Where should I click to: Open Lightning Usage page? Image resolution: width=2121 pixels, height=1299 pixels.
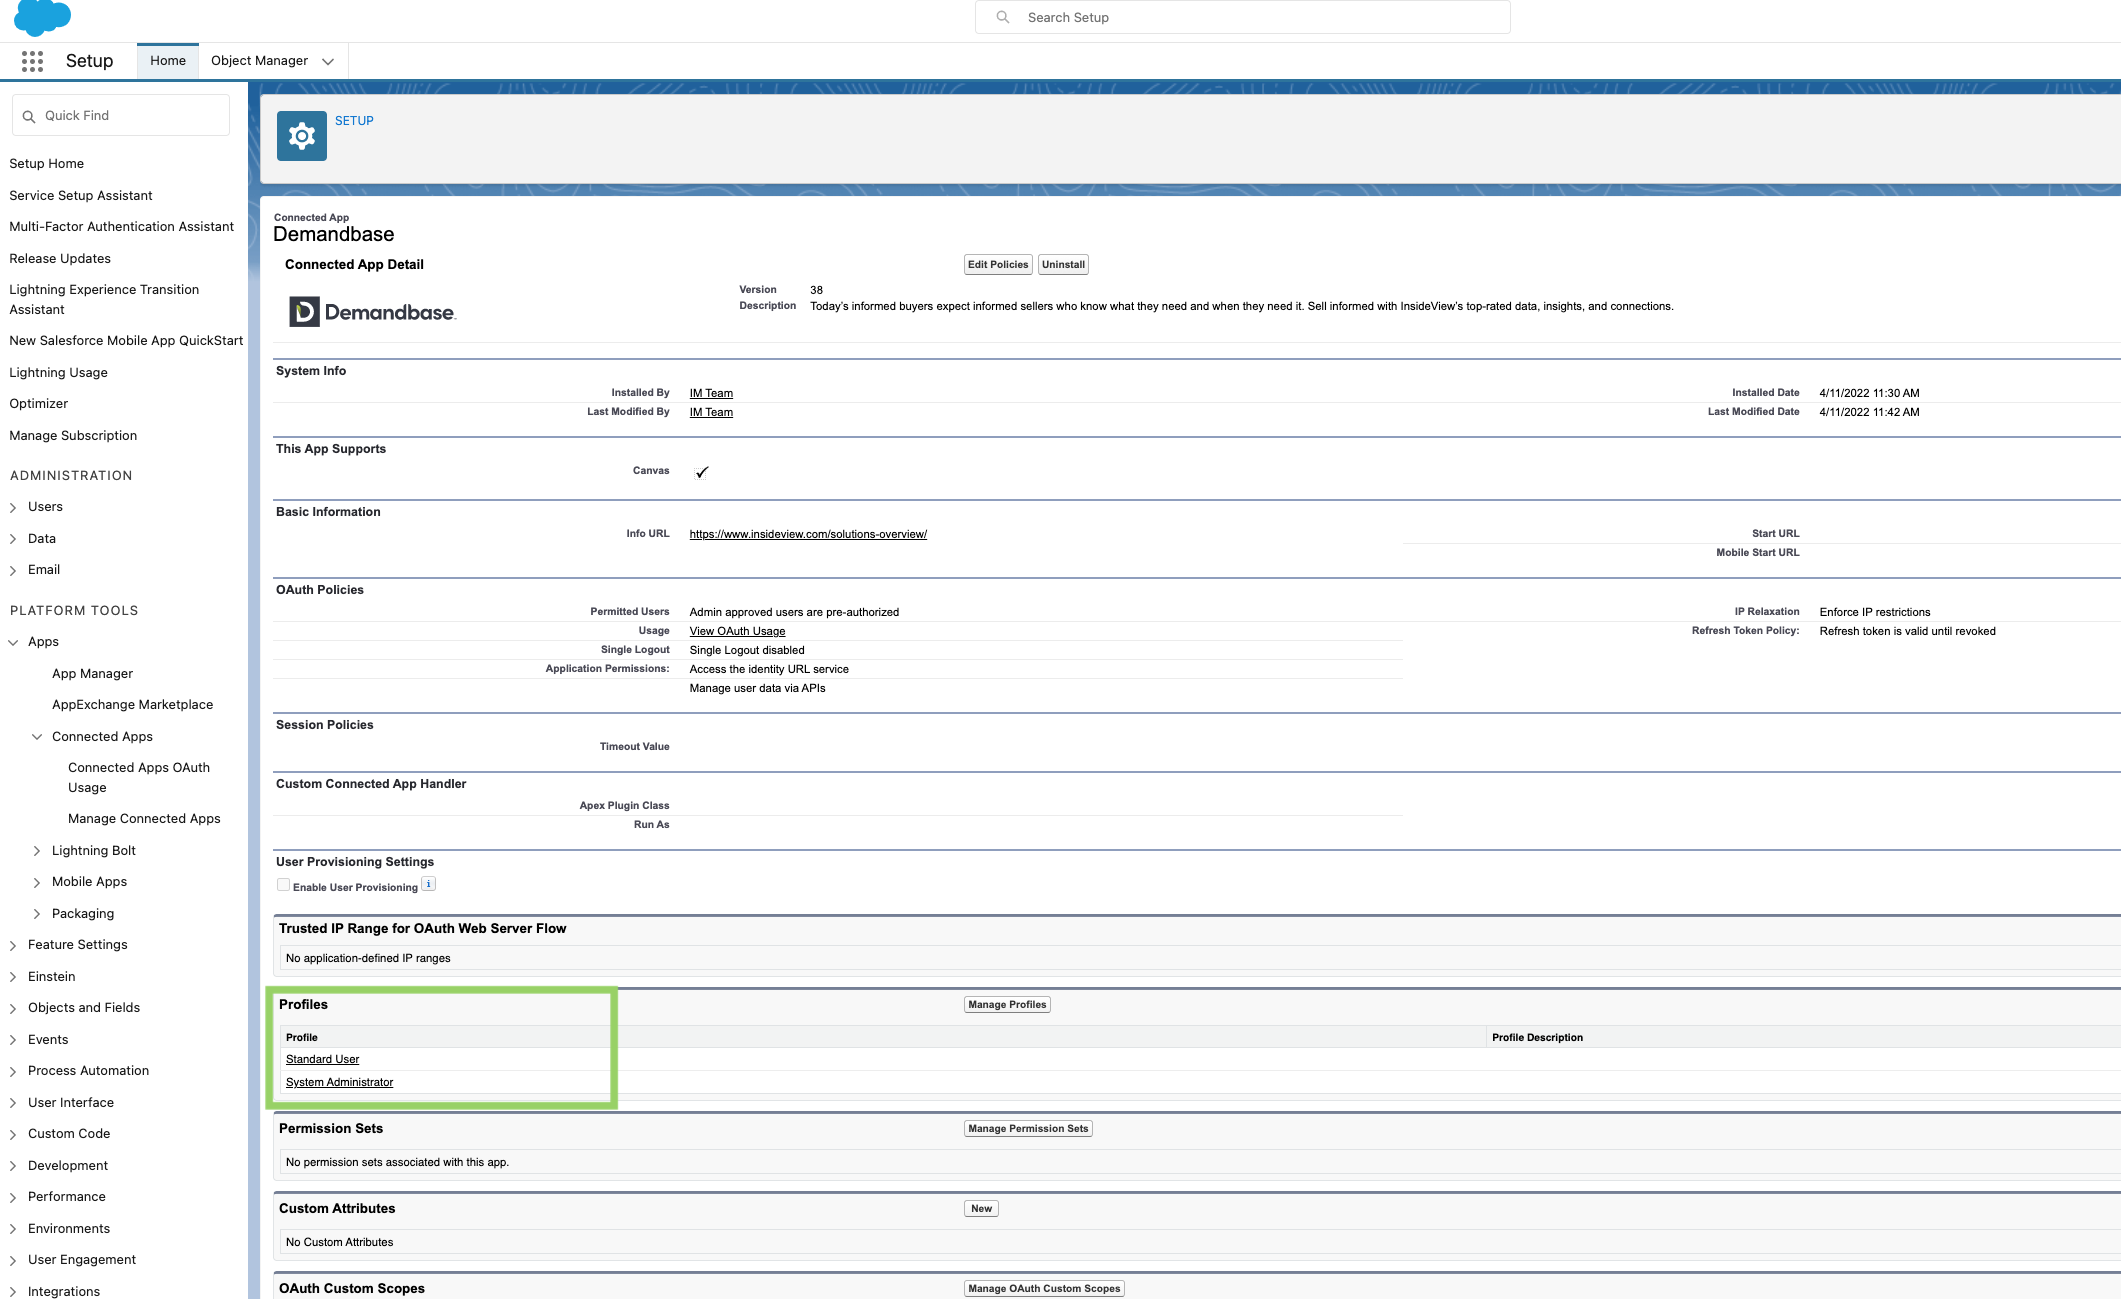coord(58,373)
